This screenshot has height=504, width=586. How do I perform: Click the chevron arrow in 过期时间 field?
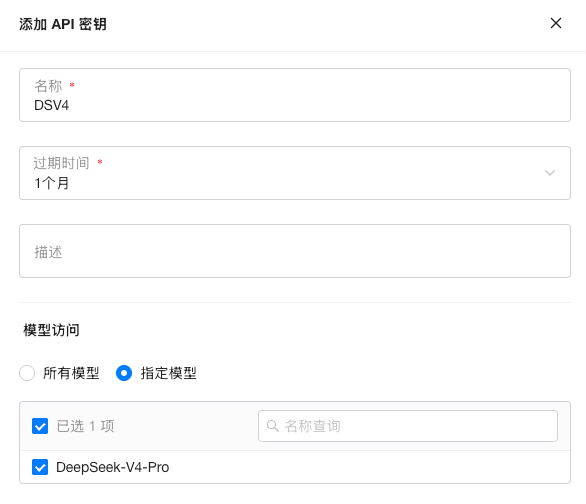coord(549,173)
